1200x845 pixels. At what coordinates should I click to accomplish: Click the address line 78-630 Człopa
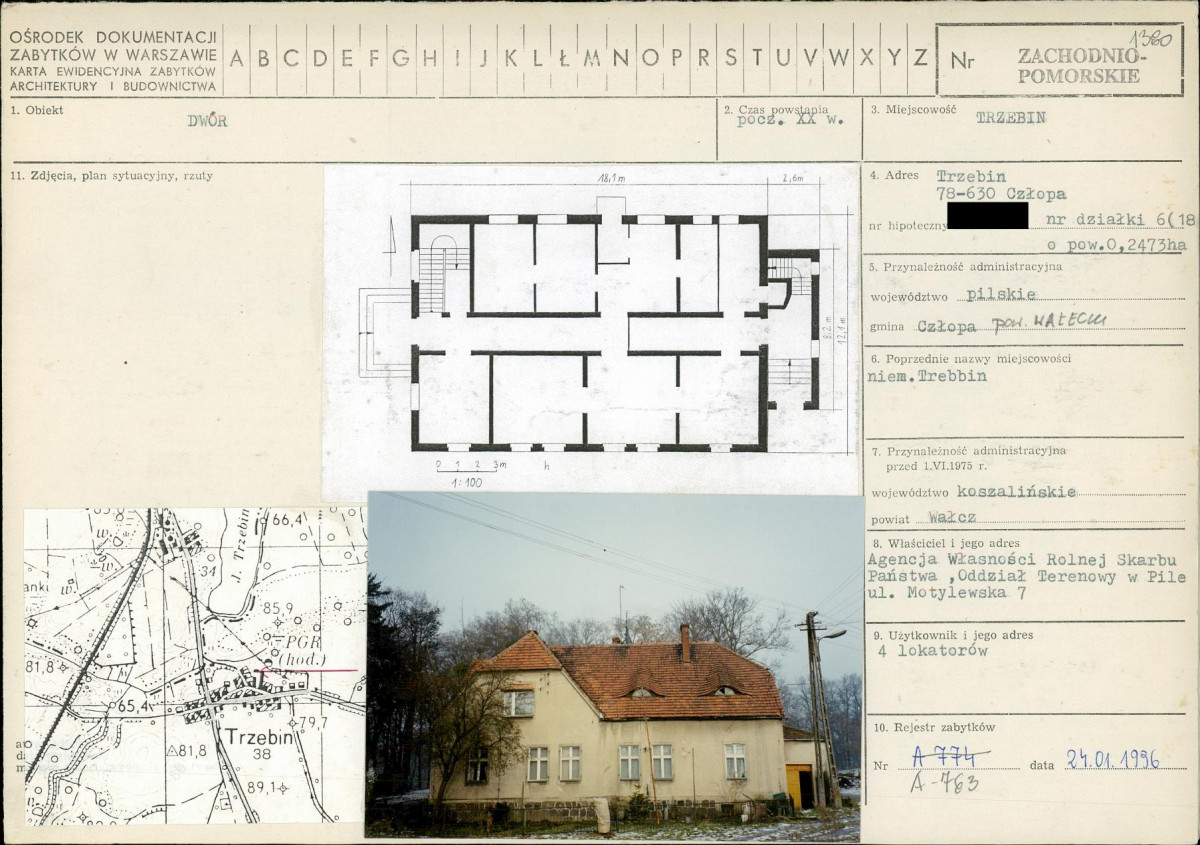coord(1001,194)
